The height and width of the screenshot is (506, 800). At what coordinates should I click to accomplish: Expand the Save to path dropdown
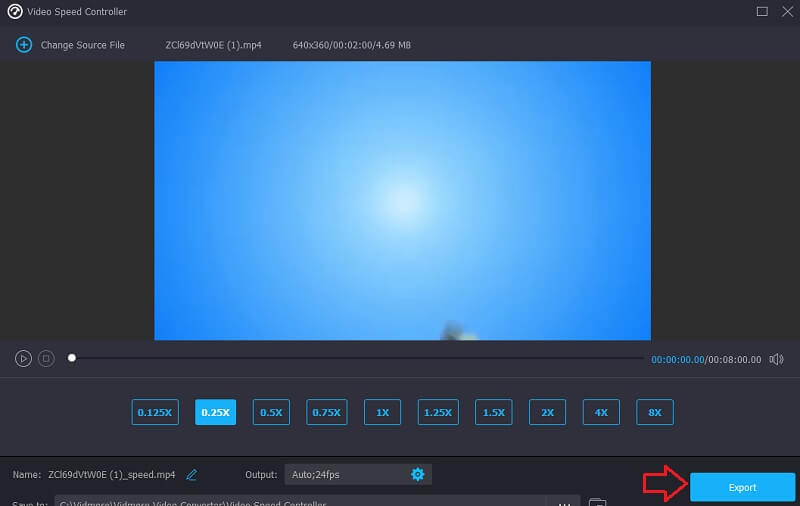click(566, 502)
